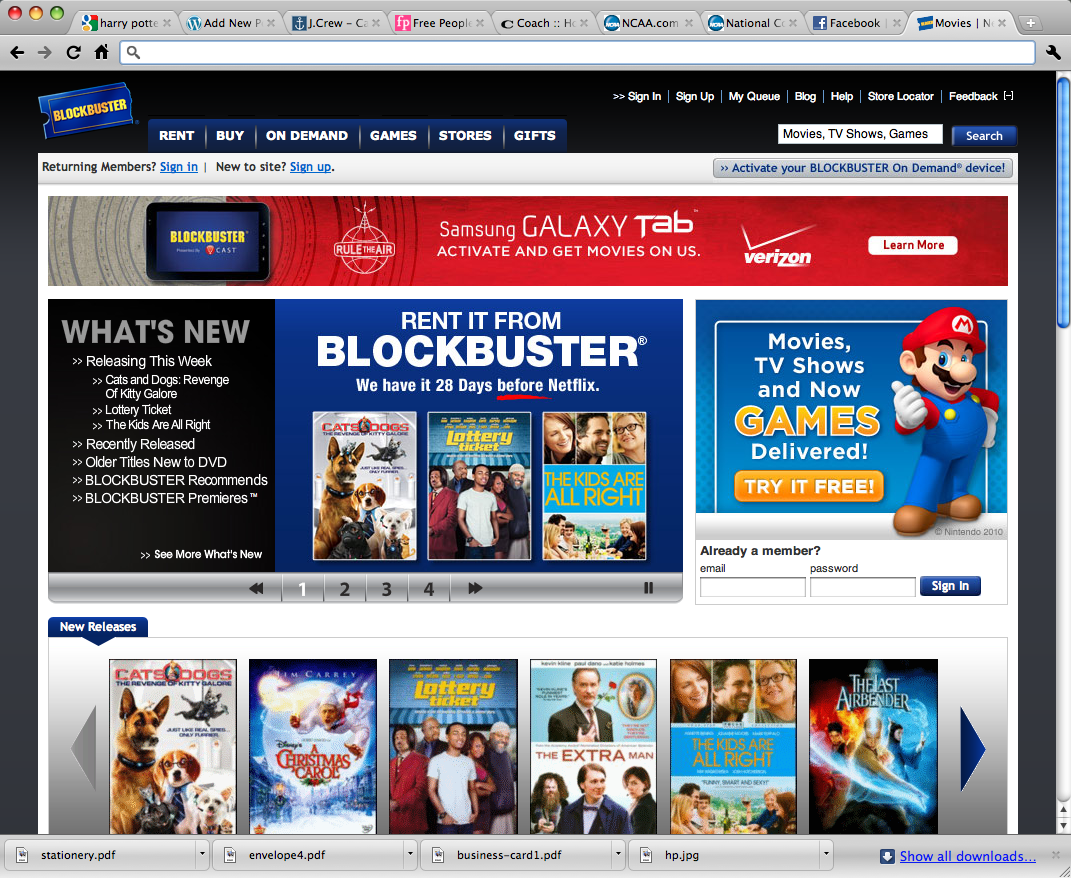Open The Extra Man poster thumbnail
This screenshot has height=878, width=1071.
pyautogui.click(x=594, y=746)
